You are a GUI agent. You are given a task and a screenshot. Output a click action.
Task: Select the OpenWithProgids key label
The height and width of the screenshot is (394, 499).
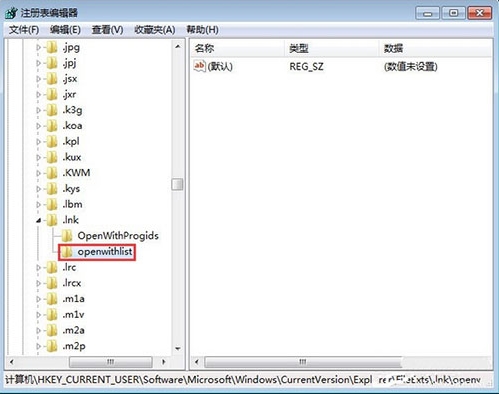118,236
